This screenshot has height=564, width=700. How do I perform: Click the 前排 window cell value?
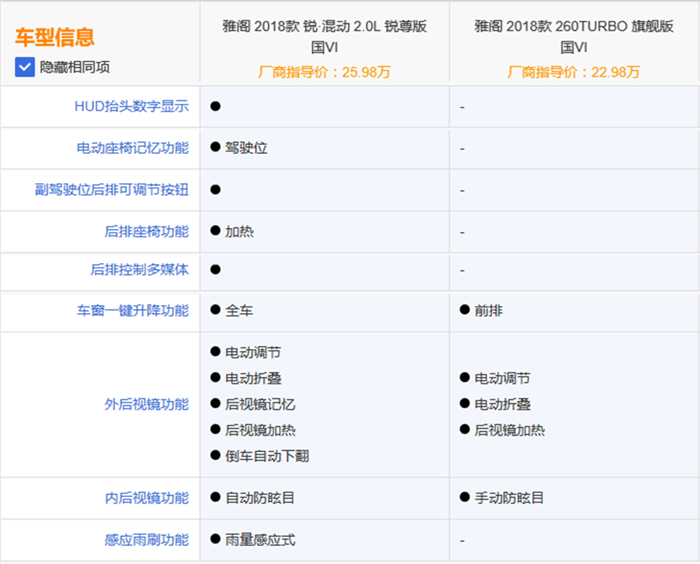click(488, 310)
